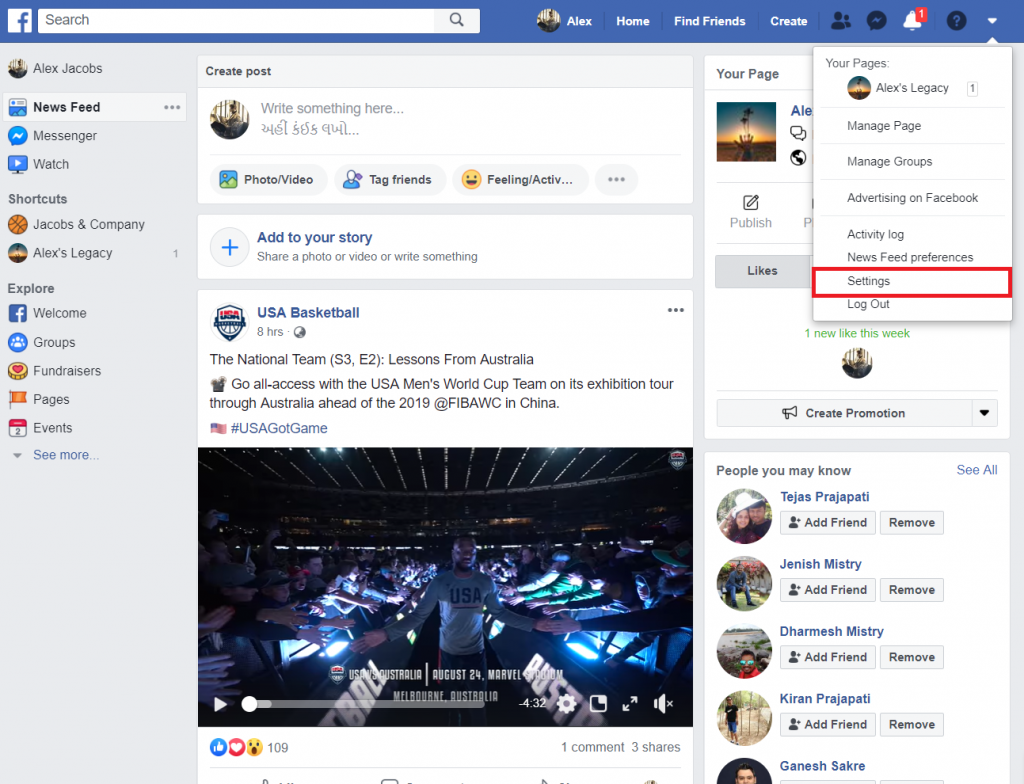Click Create in the top bar

click(788, 21)
